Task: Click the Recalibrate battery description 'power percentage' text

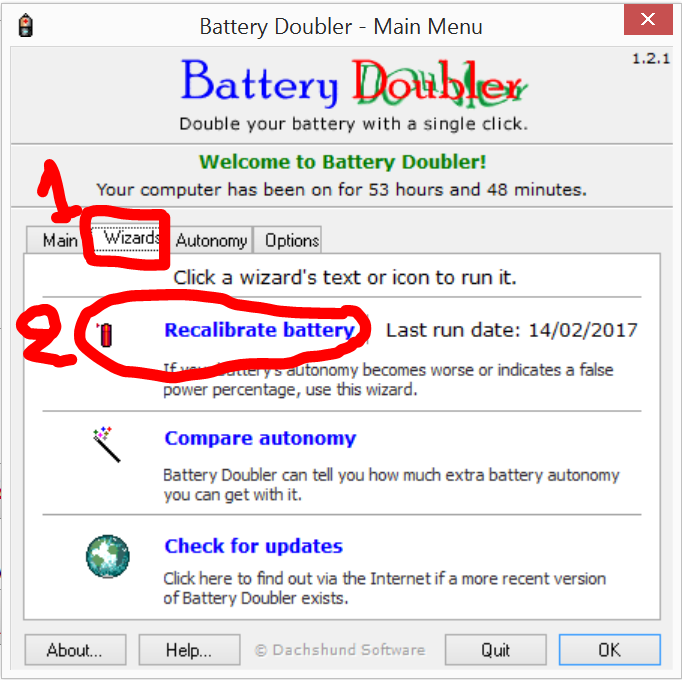Action: coord(290,389)
